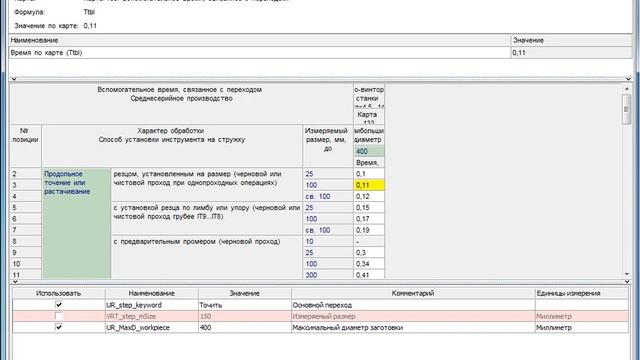
Task: Click the 'Характер обработки' column header
Action: (172, 146)
